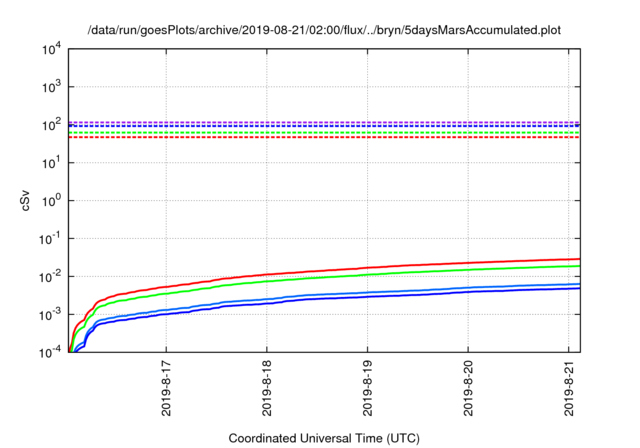The width and height of the screenshot is (640, 448).
Task: Click the solid light blue dose curve
Action: click(367, 293)
